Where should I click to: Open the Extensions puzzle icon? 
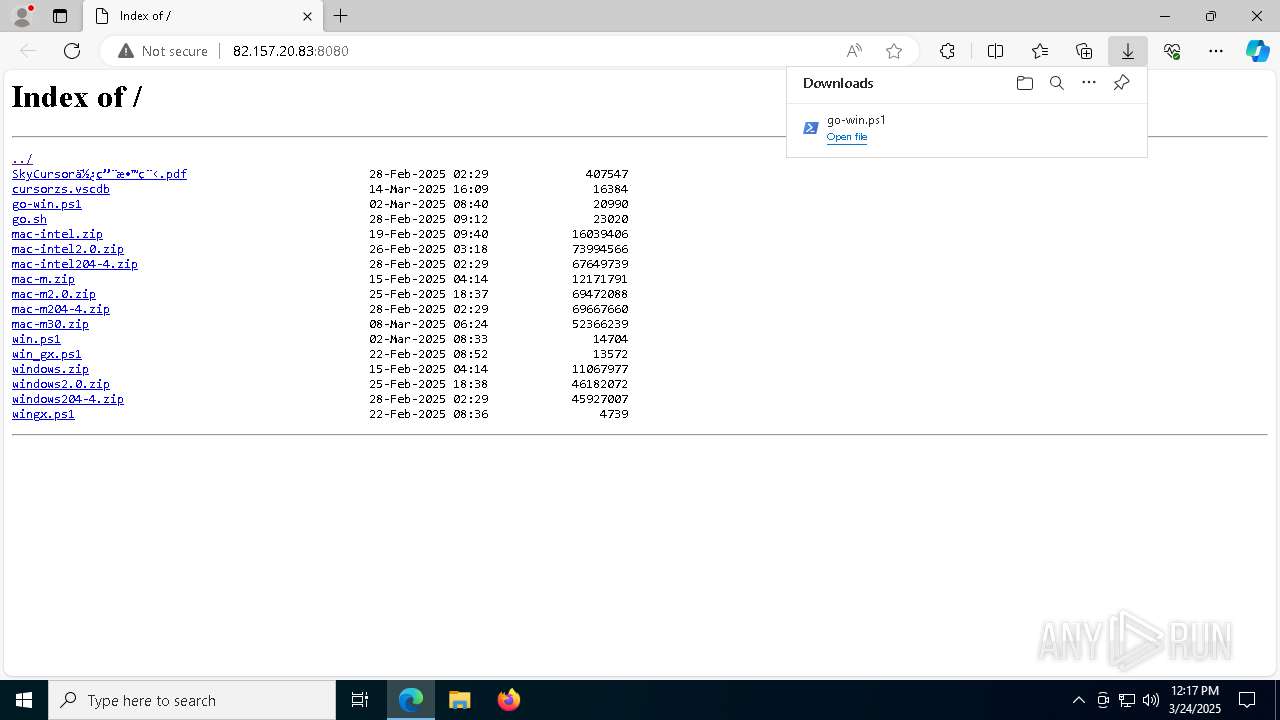[947, 51]
